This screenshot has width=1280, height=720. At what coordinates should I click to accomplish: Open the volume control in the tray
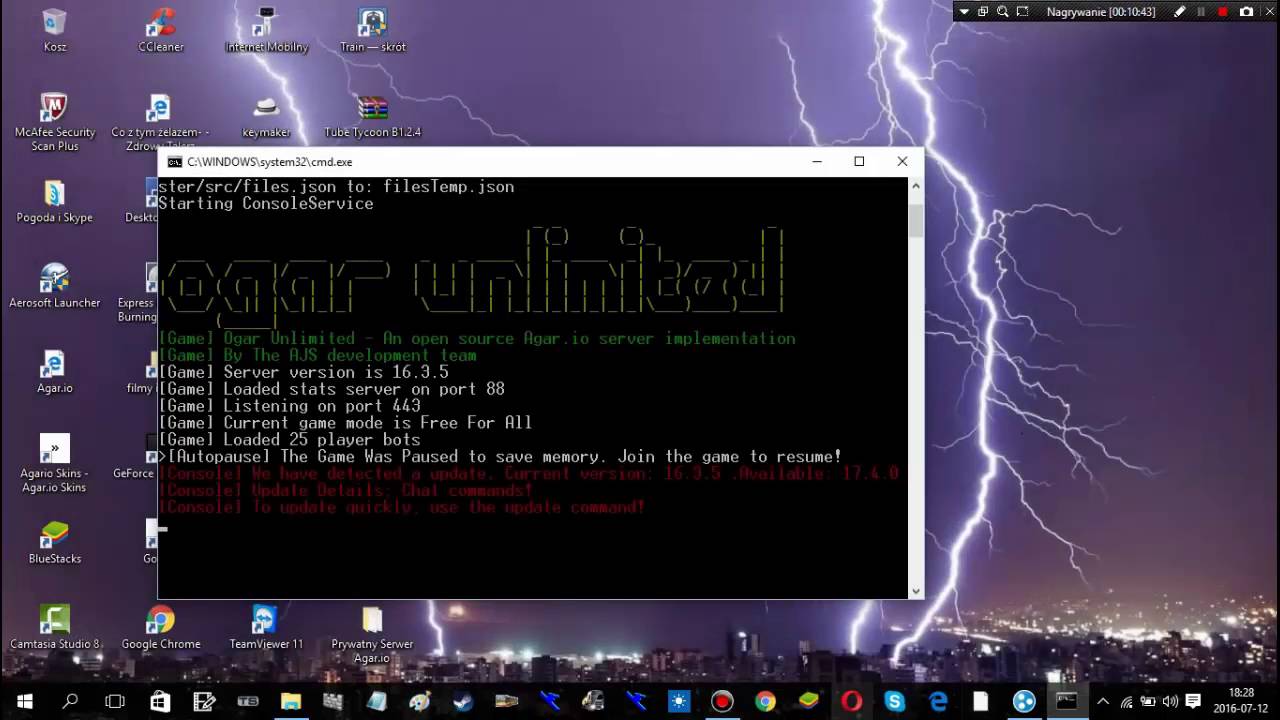(x=1170, y=702)
